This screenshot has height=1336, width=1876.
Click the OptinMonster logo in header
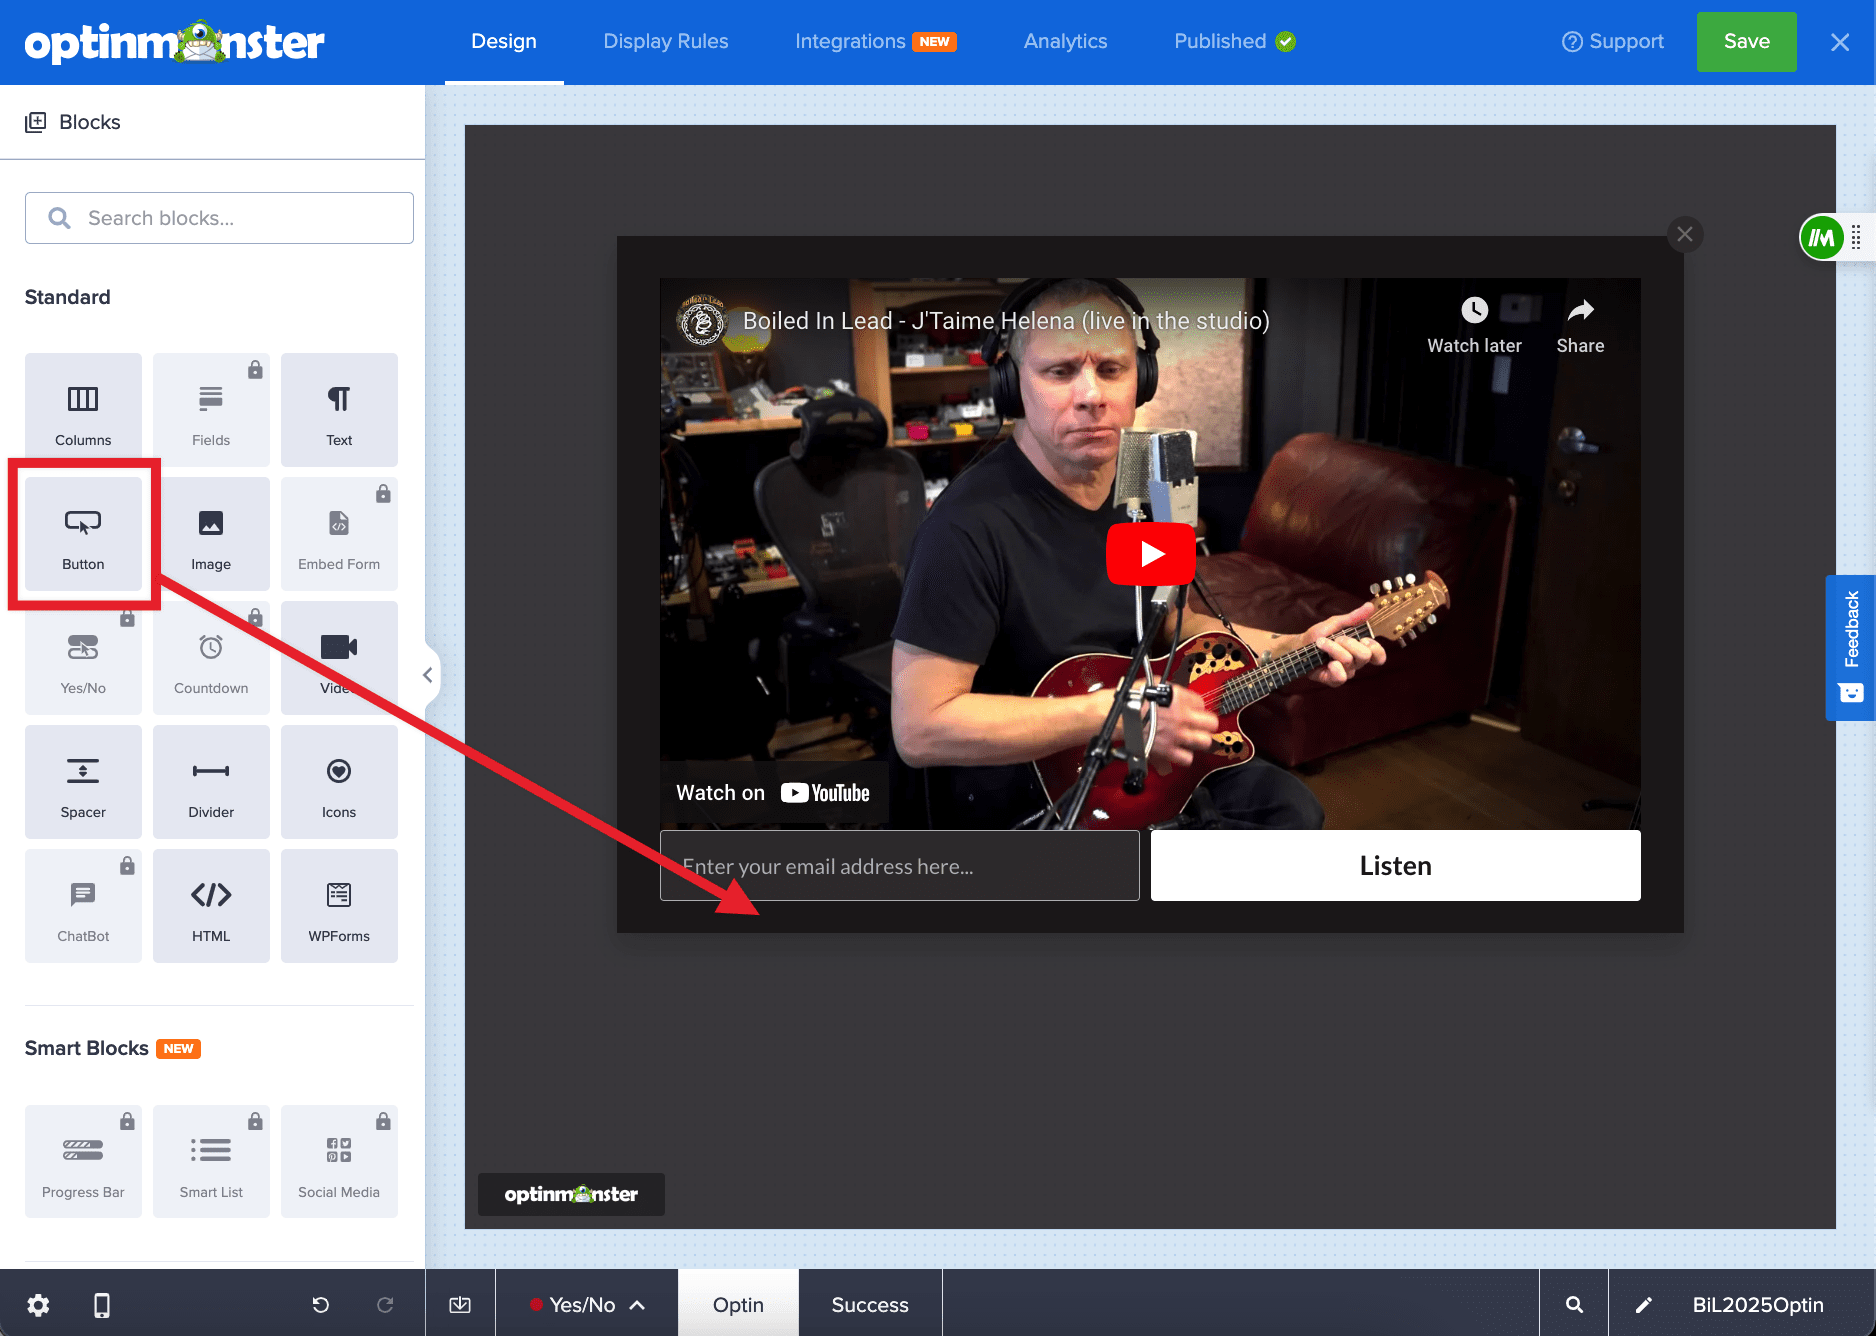coord(175,42)
